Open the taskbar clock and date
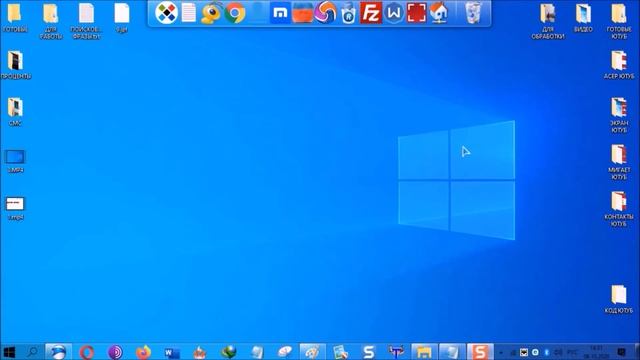 (x=596, y=352)
